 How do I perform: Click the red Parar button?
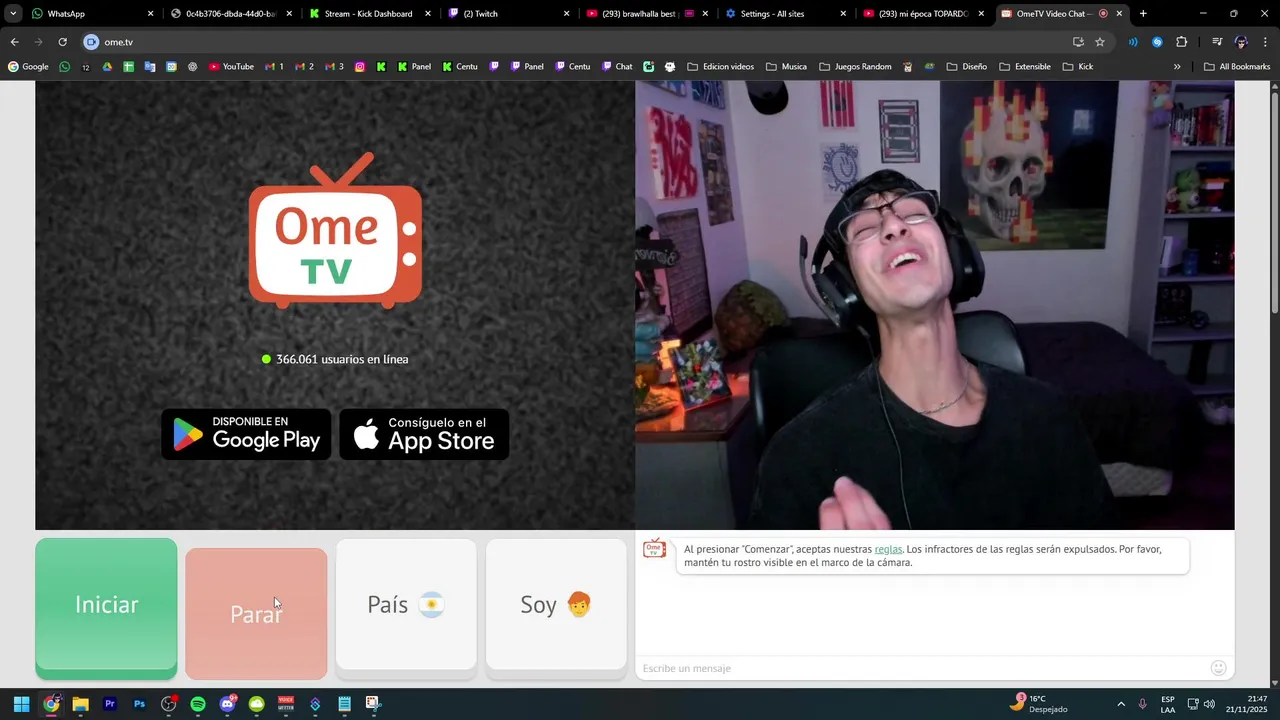coord(256,613)
